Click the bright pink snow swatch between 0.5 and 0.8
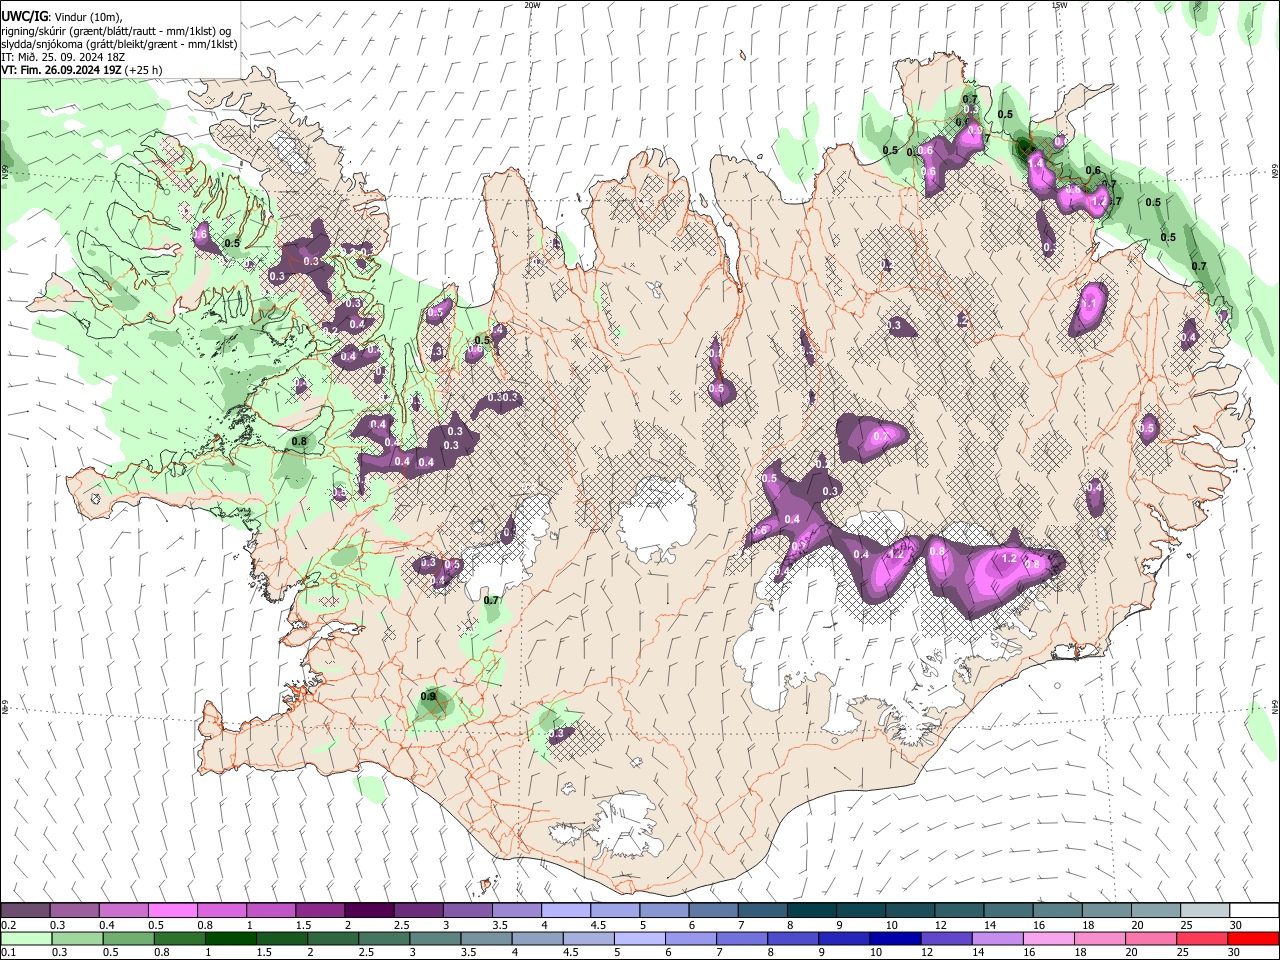The width and height of the screenshot is (1280, 960). (173, 911)
